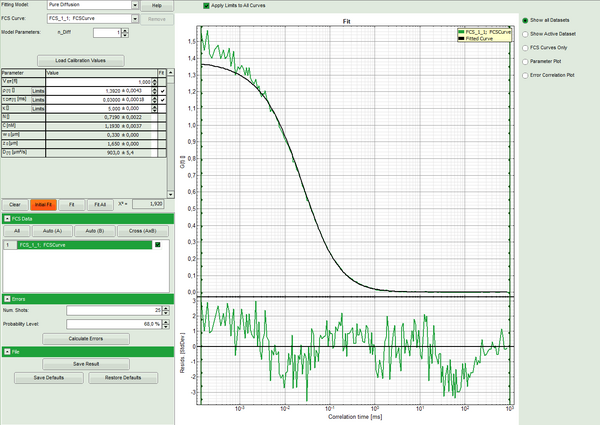The height and width of the screenshot is (425, 600).
Task: Collapse the Errors section
Action: [x=7, y=298]
